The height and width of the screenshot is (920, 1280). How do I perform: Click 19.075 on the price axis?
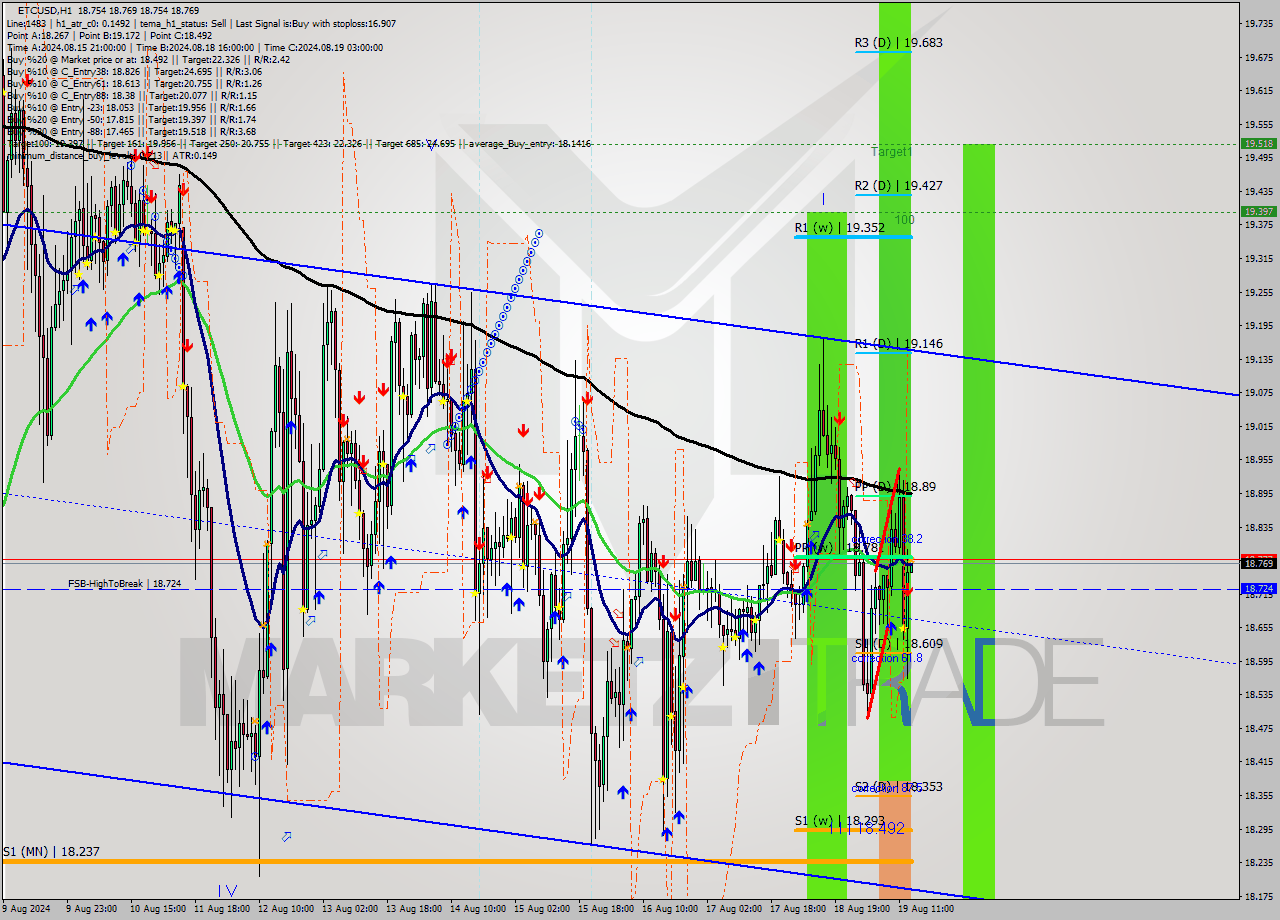[x=1258, y=392]
